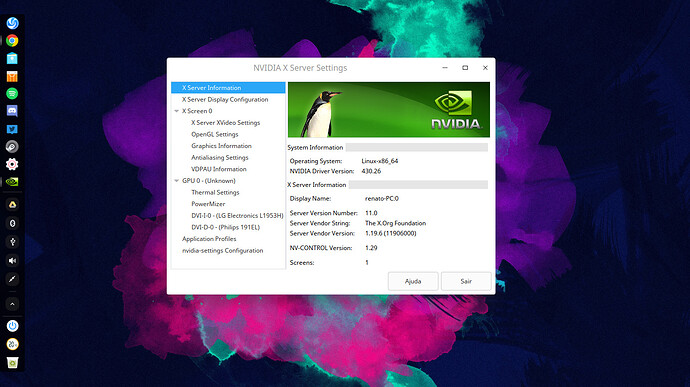Launch Steam from the dock

(x=12, y=147)
